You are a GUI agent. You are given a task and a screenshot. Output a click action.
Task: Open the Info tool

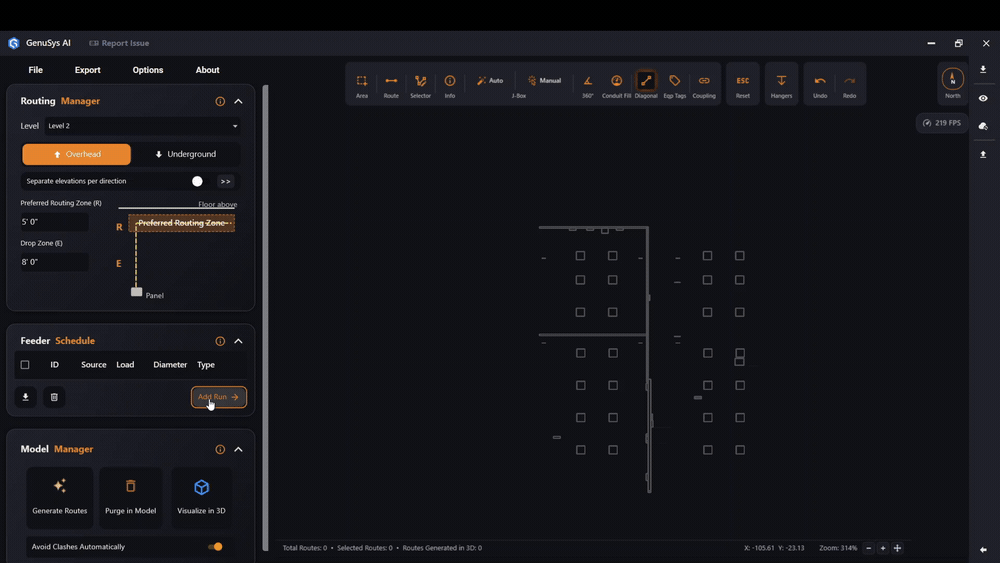pyautogui.click(x=450, y=85)
